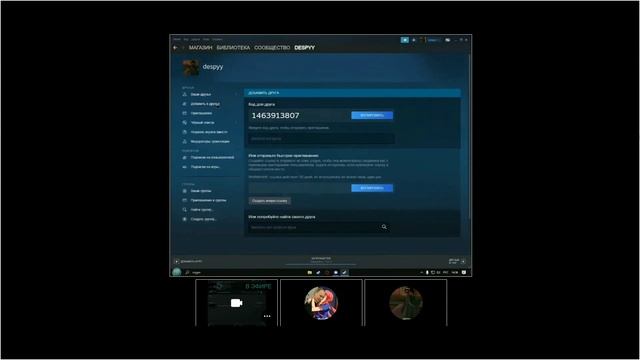
Task: Select the В ЭФИРЕ stream thumbnail
Action: tap(237, 303)
